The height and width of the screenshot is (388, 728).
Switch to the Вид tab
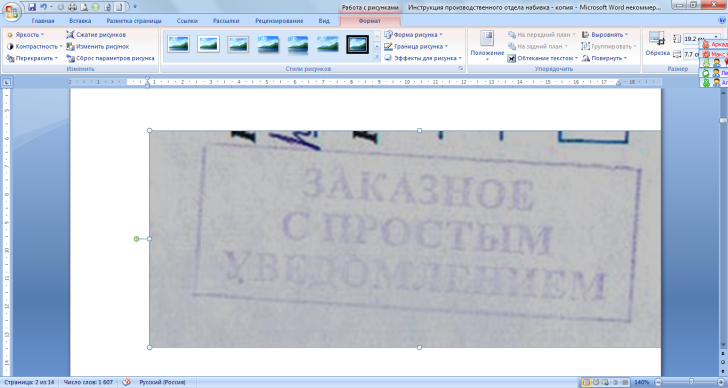click(x=324, y=21)
